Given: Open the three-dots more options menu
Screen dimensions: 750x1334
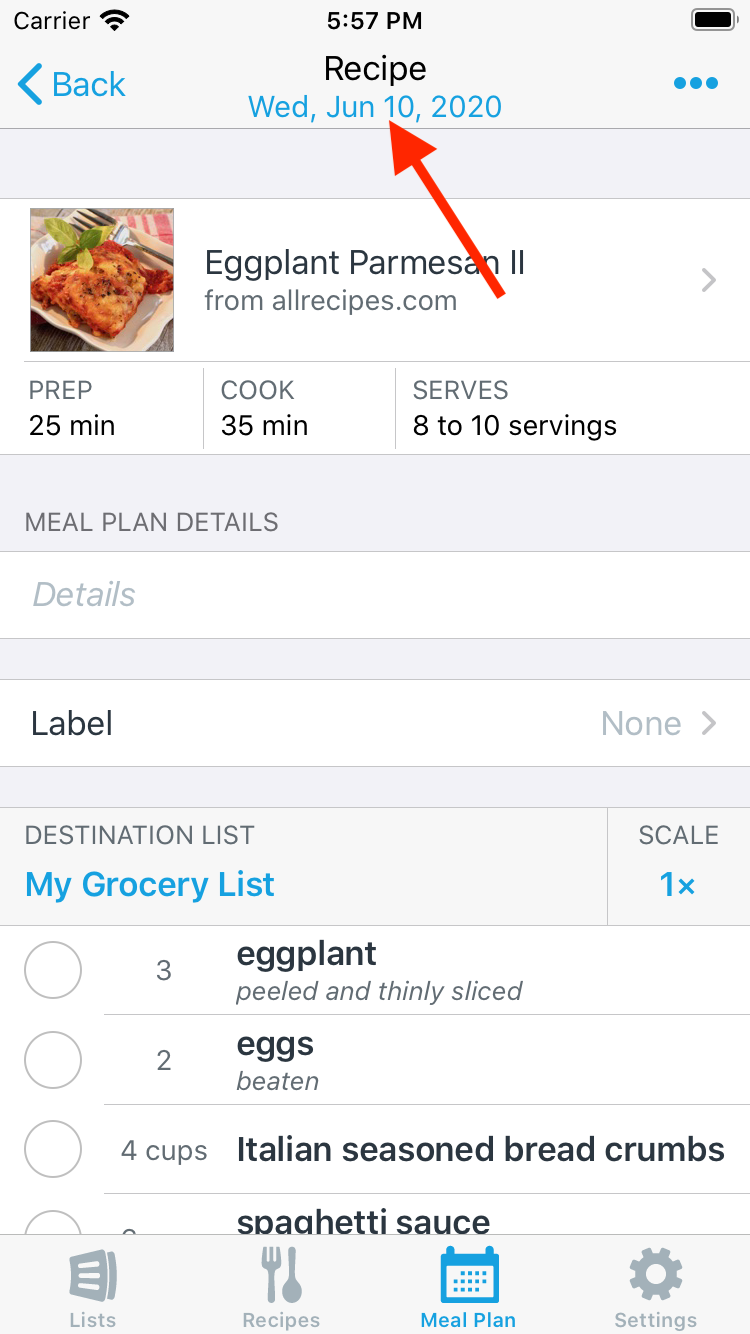Looking at the screenshot, I should [696, 84].
